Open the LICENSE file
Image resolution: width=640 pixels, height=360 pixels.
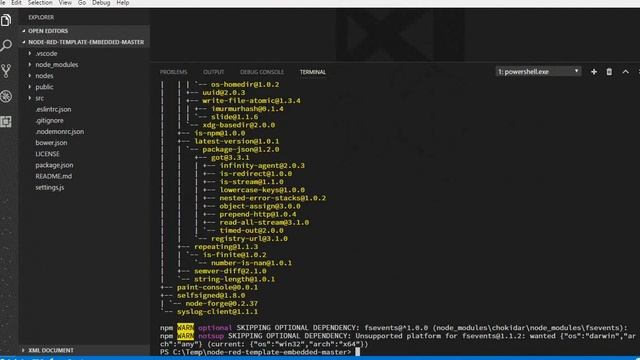(x=47, y=154)
